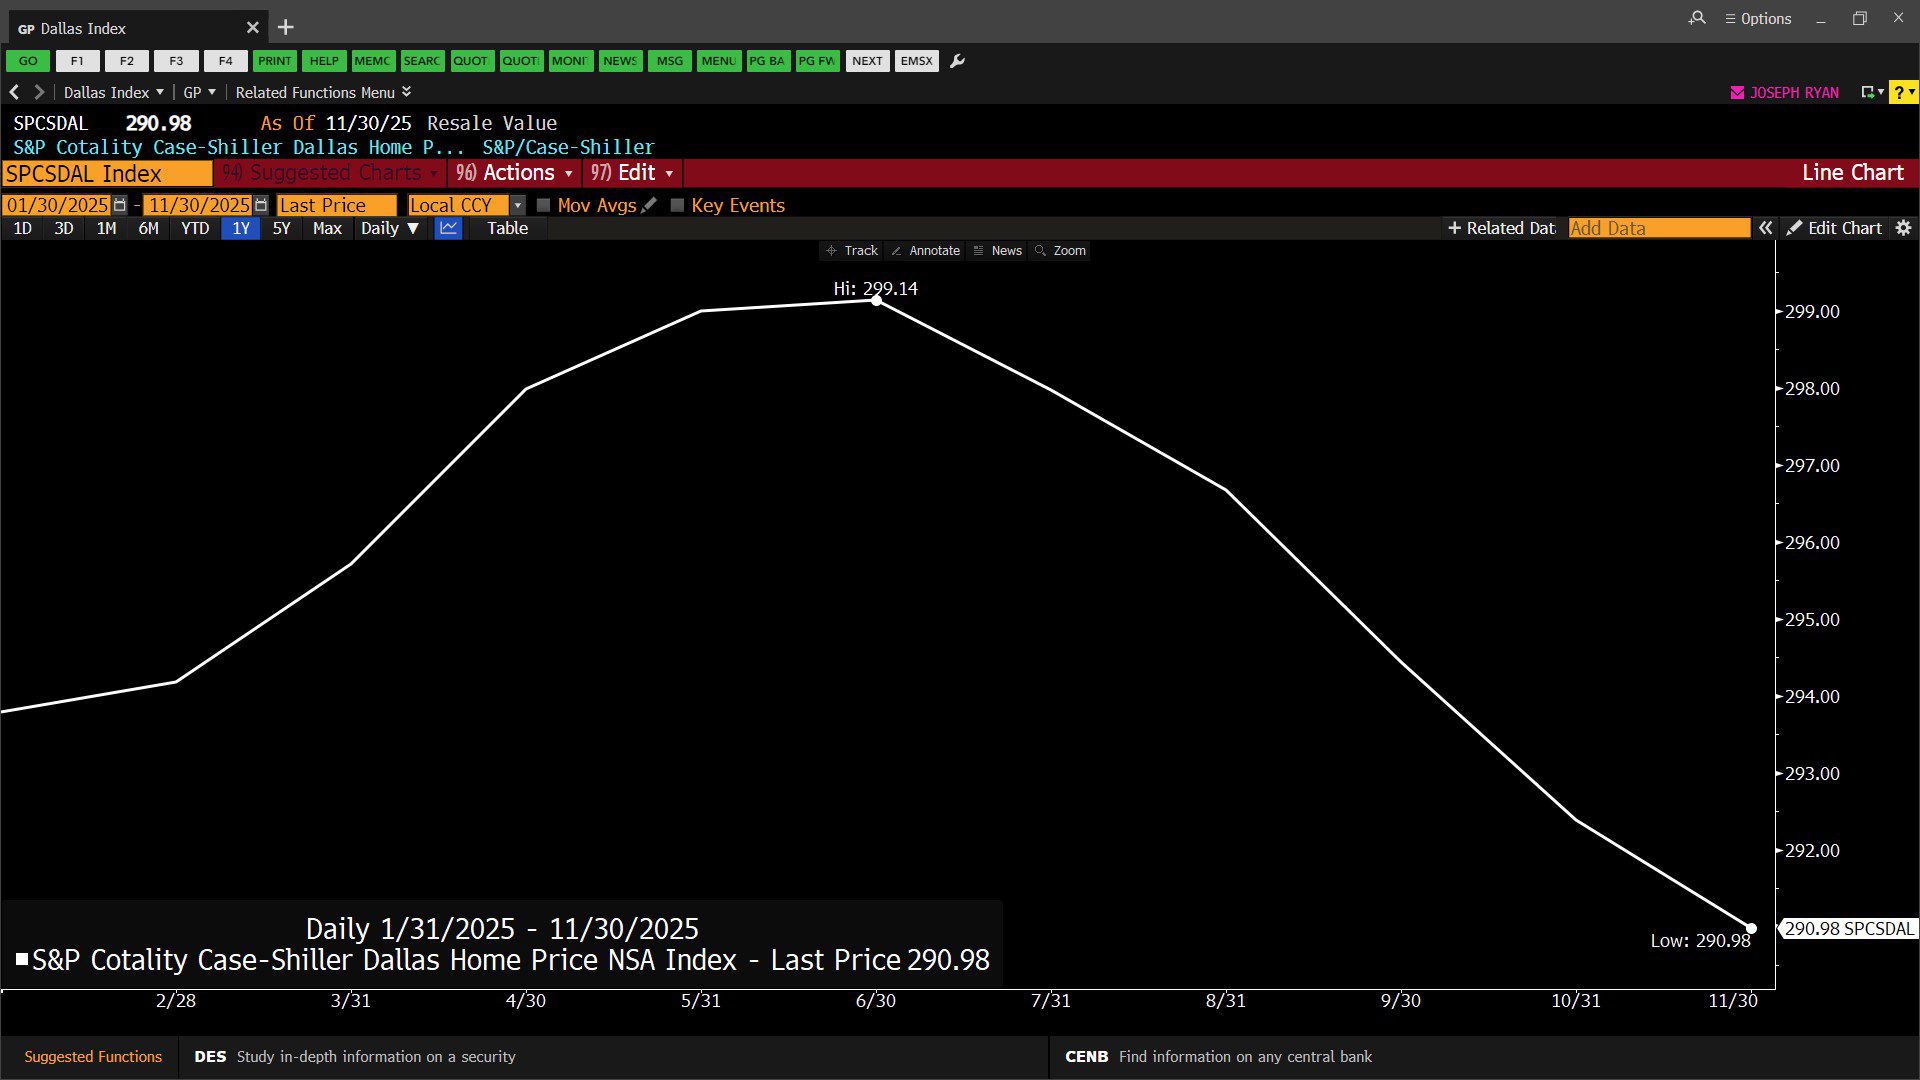Viewport: 1920px width, 1080px height.
Task: Click the Zoom tool on chart
Action: click(1060, 251)
